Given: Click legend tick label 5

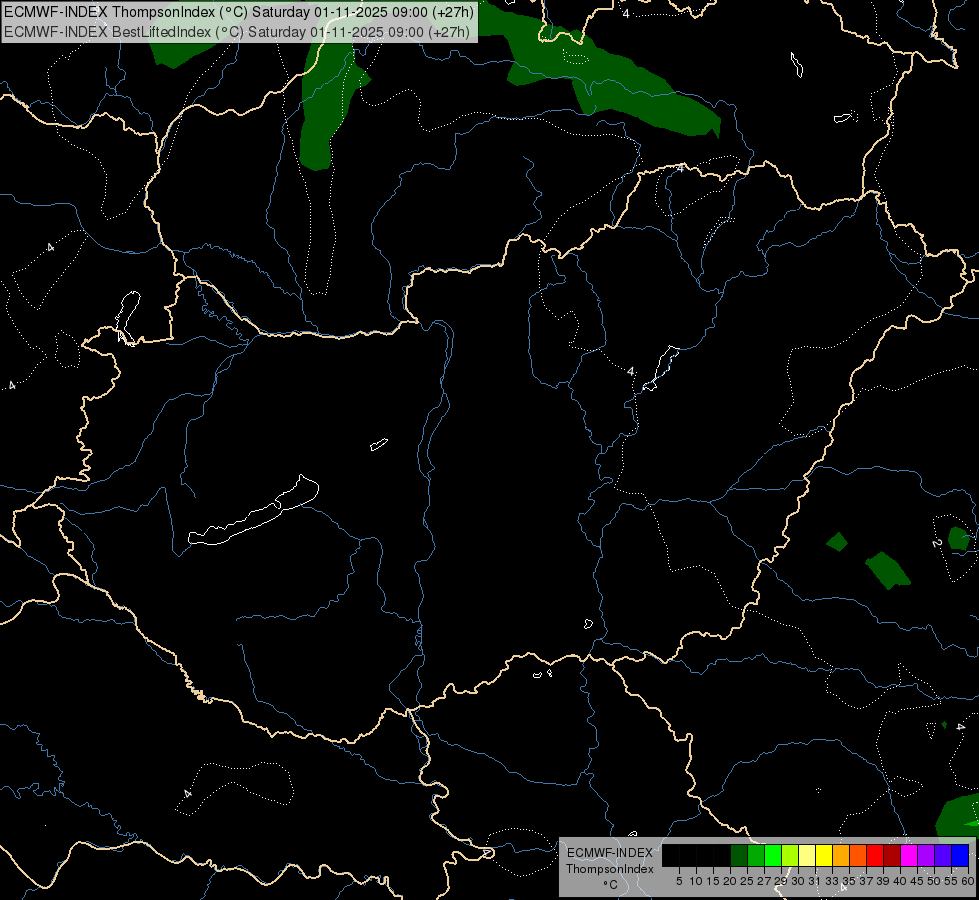Looking at the screenshot, I should [x=679, y=881].
